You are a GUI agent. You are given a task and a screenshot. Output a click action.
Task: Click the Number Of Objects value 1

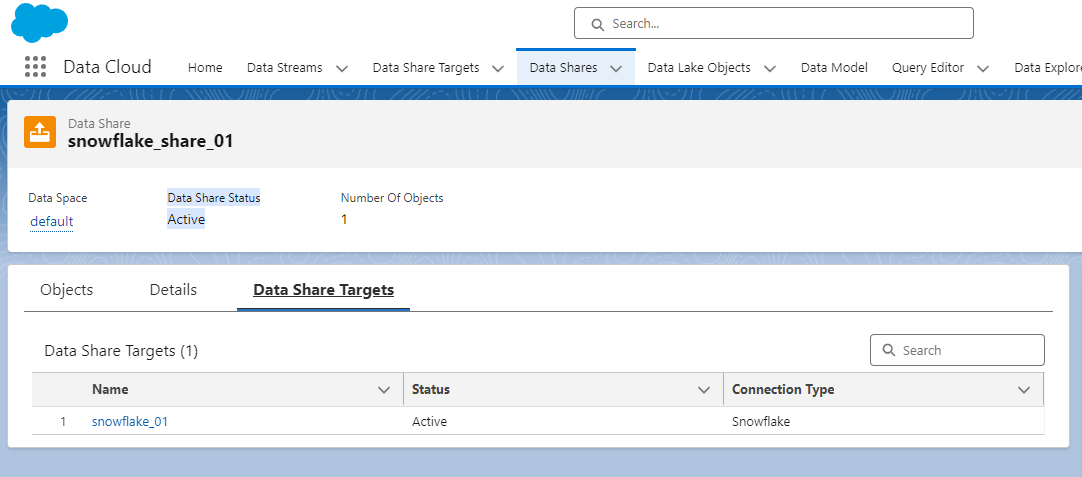click(x=344, y=220)
